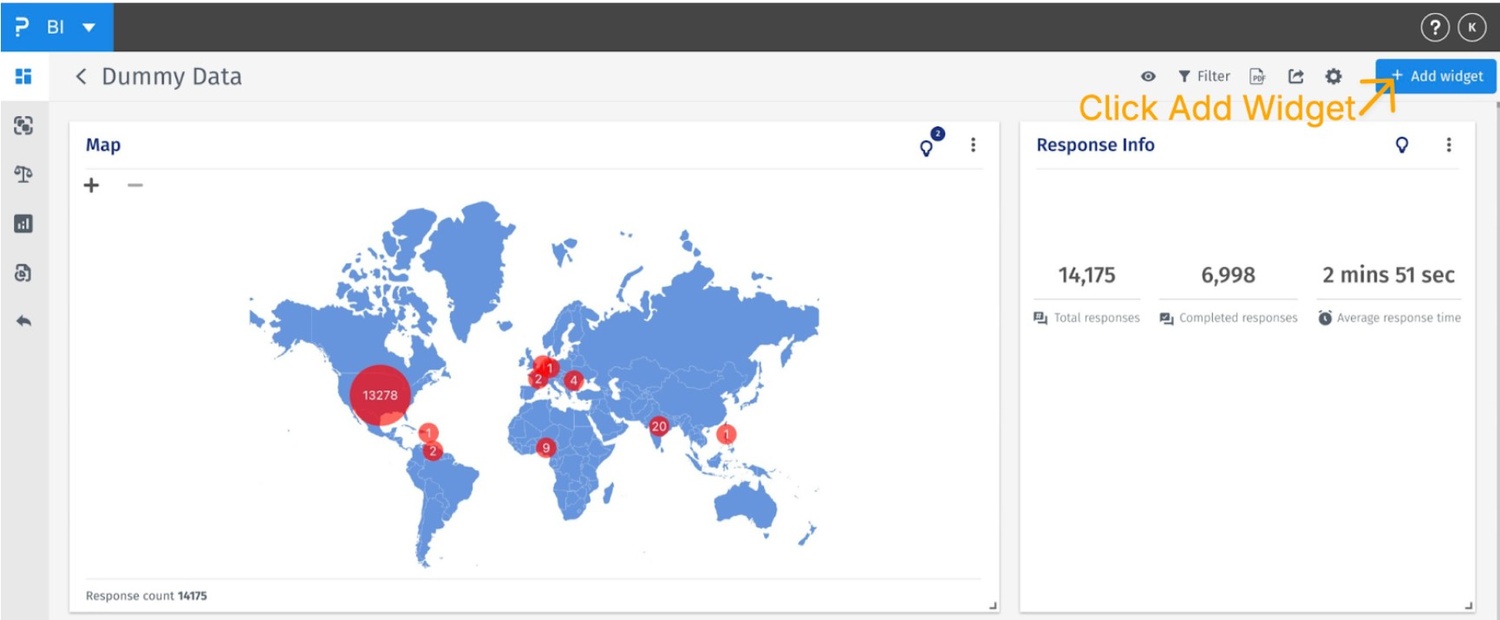1500x620 pixels.
Task: Go back using arrow beside Dummy Data
Action: click(x=81, y=76)
